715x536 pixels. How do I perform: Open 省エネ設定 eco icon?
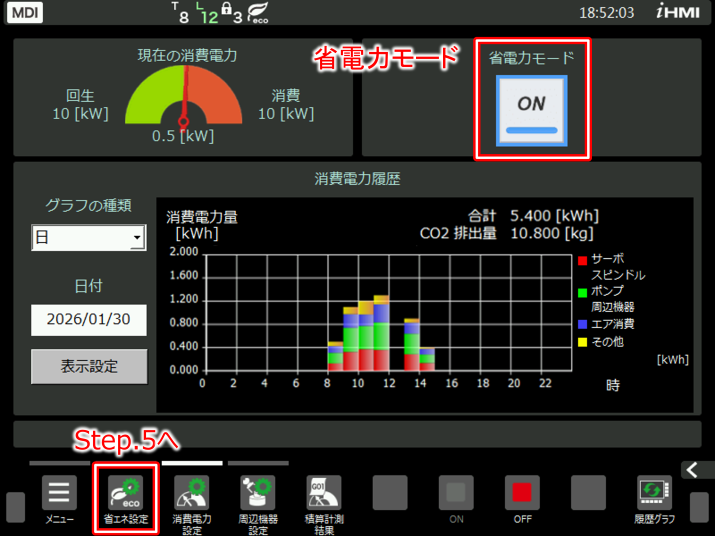[125, 493]
